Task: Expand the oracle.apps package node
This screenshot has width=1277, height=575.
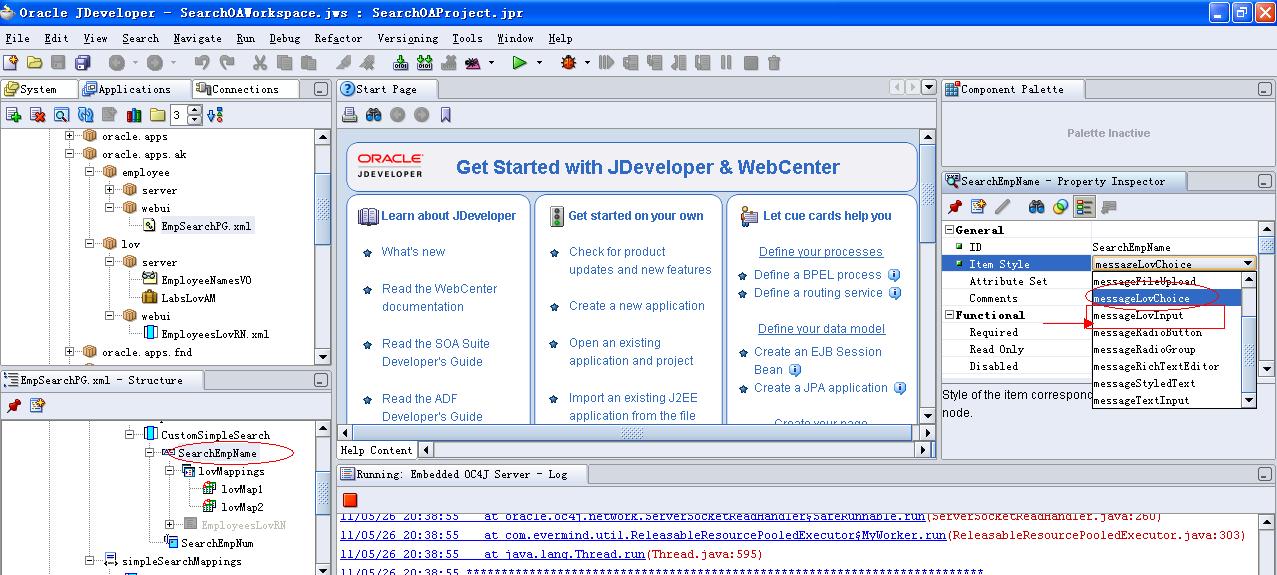Action: pyautogui.click(x=70, y=136)
